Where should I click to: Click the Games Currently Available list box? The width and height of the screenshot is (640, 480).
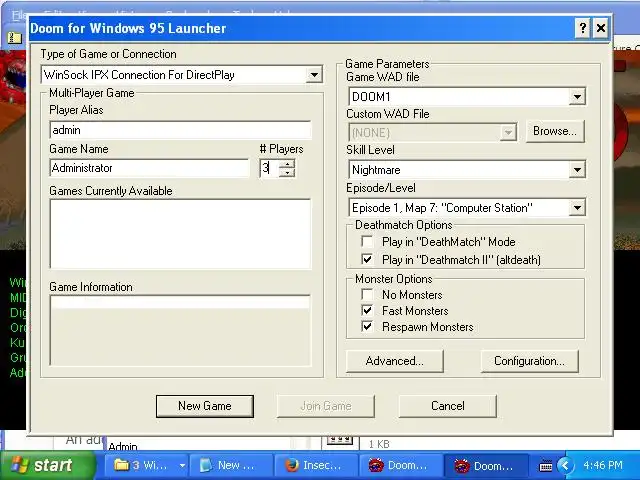click(180, 234)
